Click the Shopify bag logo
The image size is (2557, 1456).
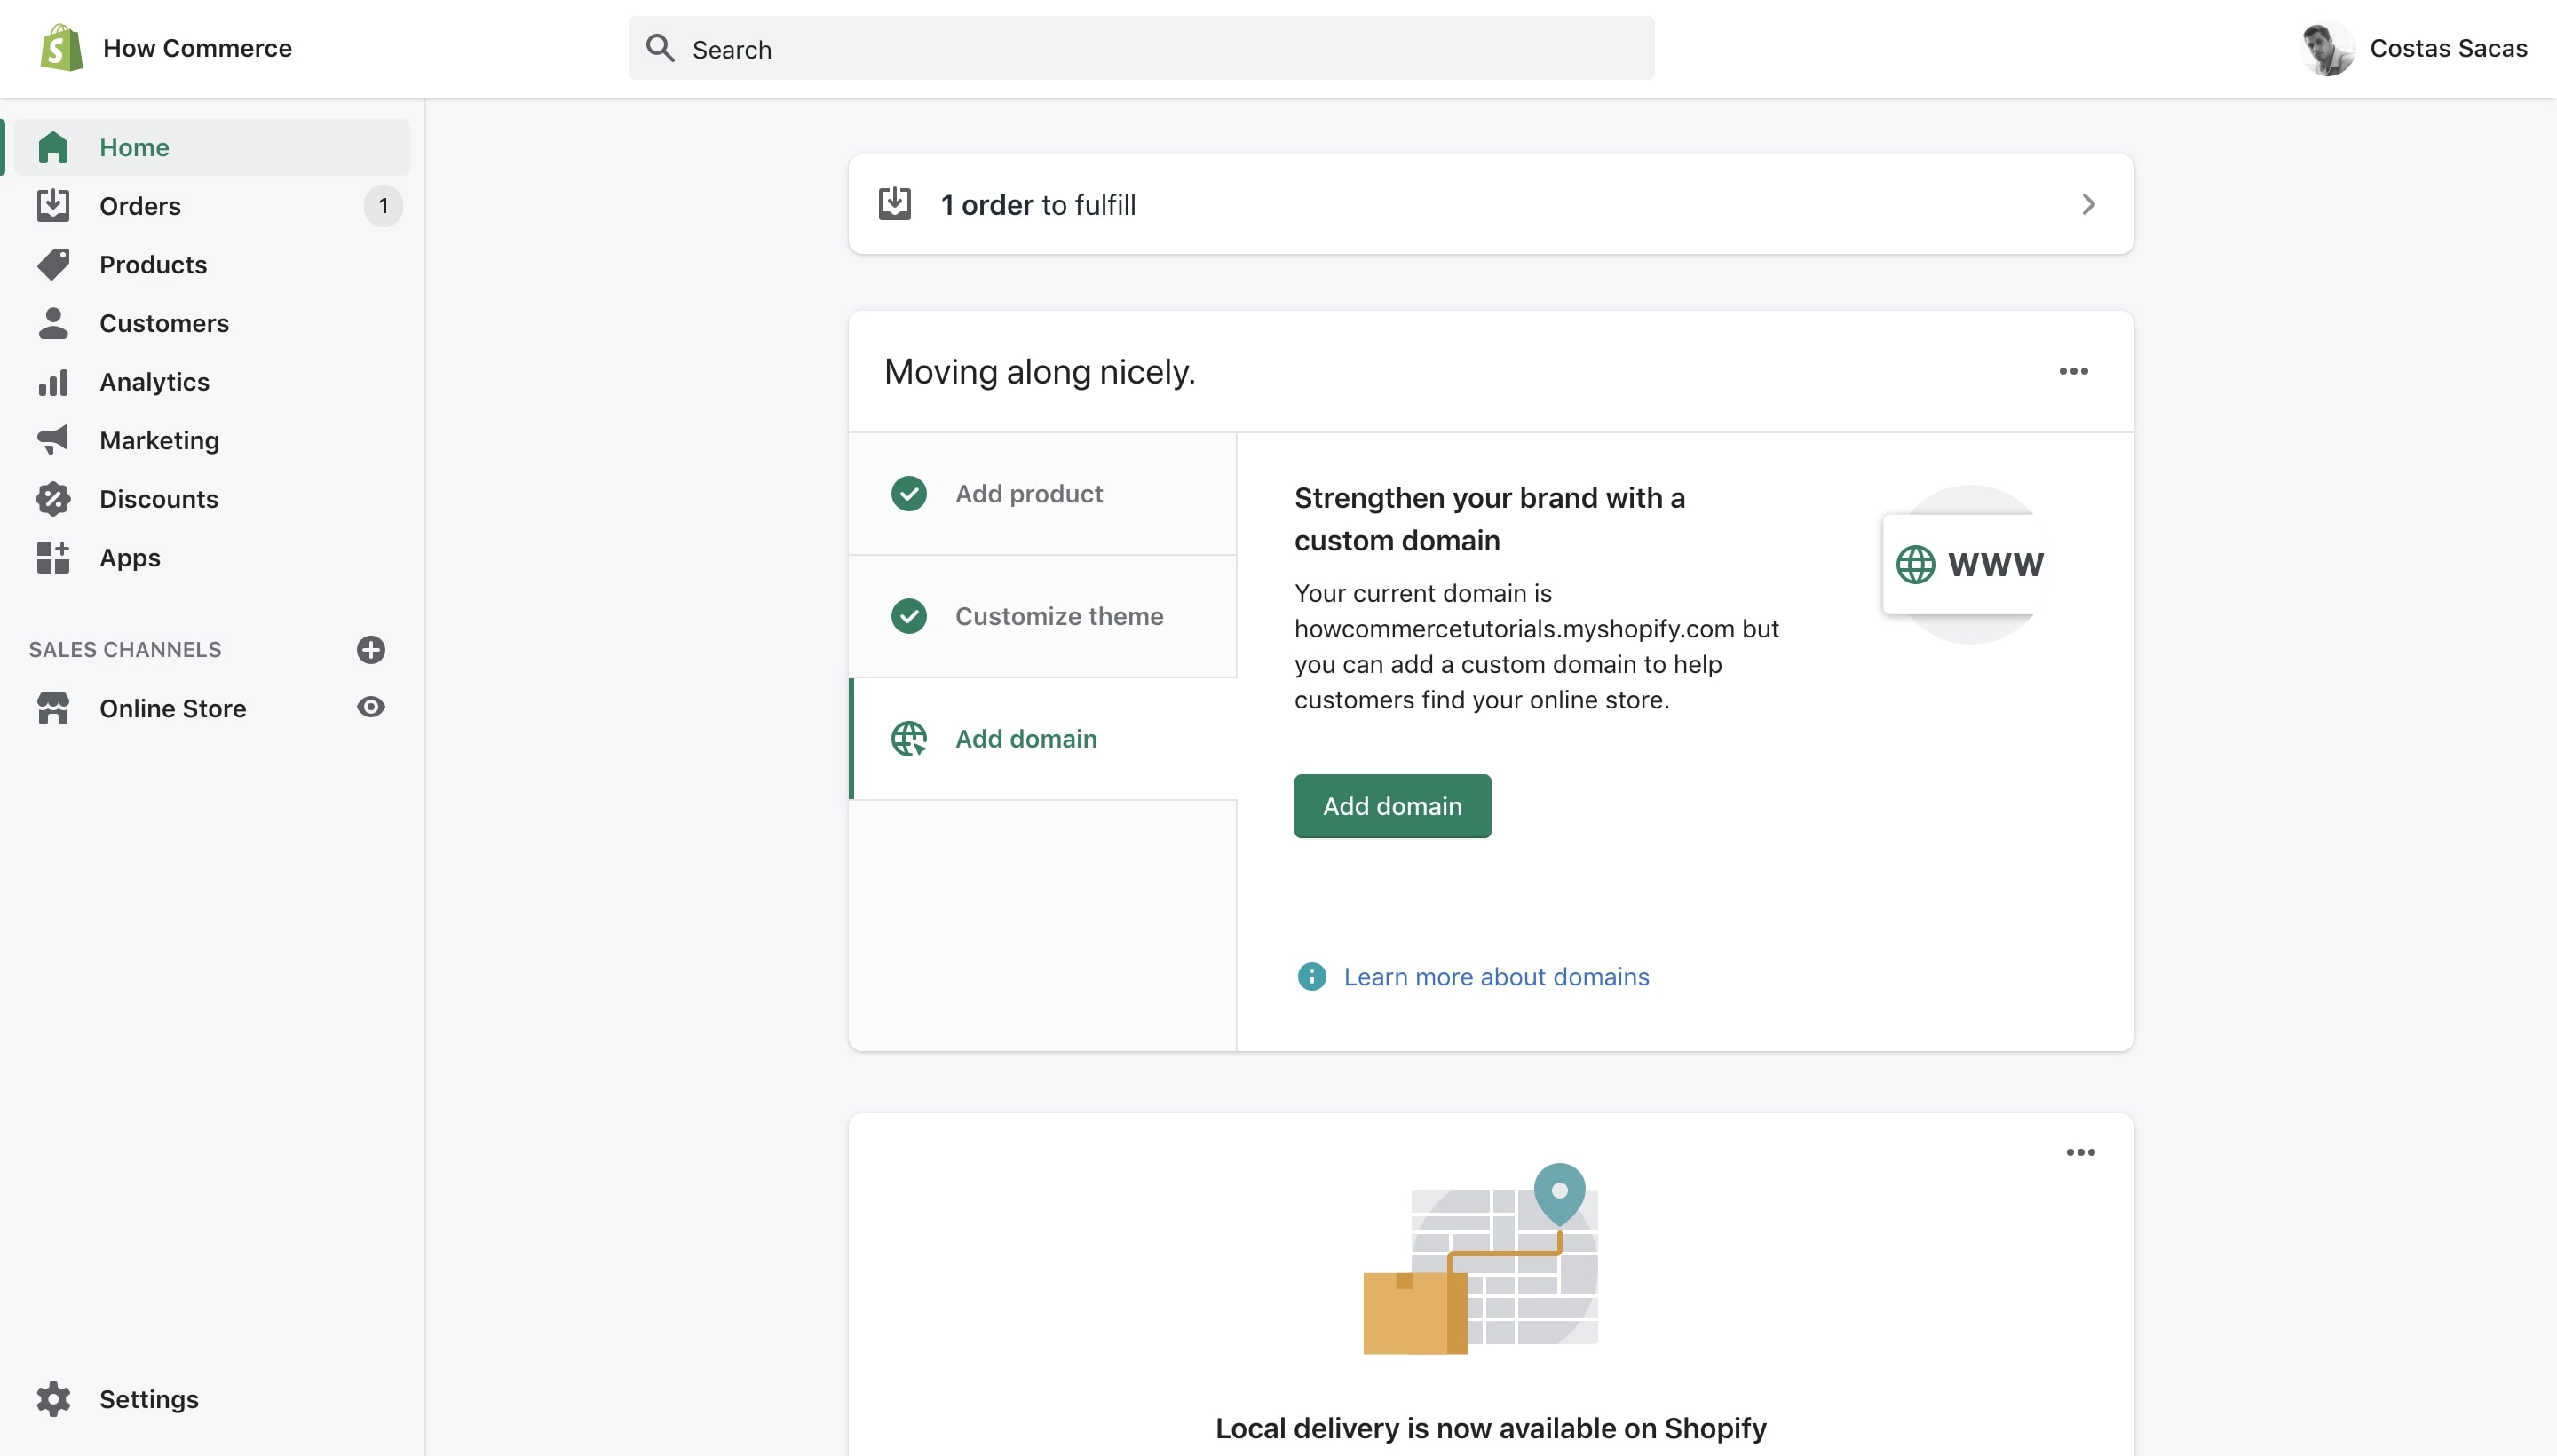61,47
